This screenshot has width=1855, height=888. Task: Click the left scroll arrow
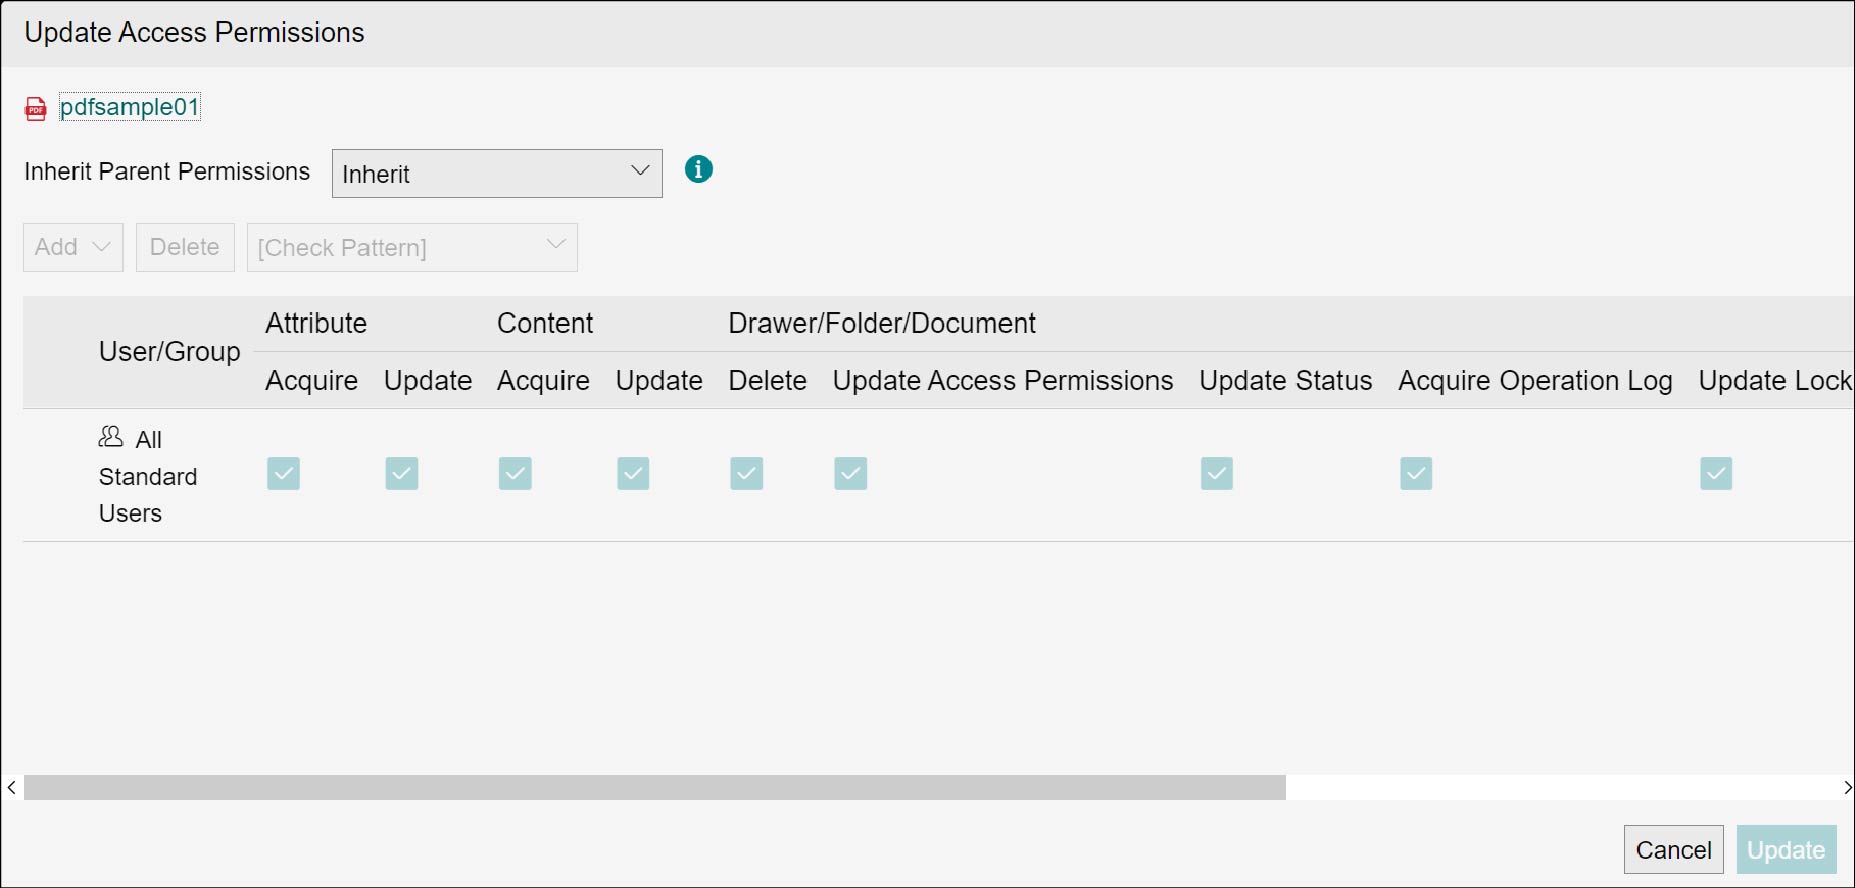click(11, 787)
